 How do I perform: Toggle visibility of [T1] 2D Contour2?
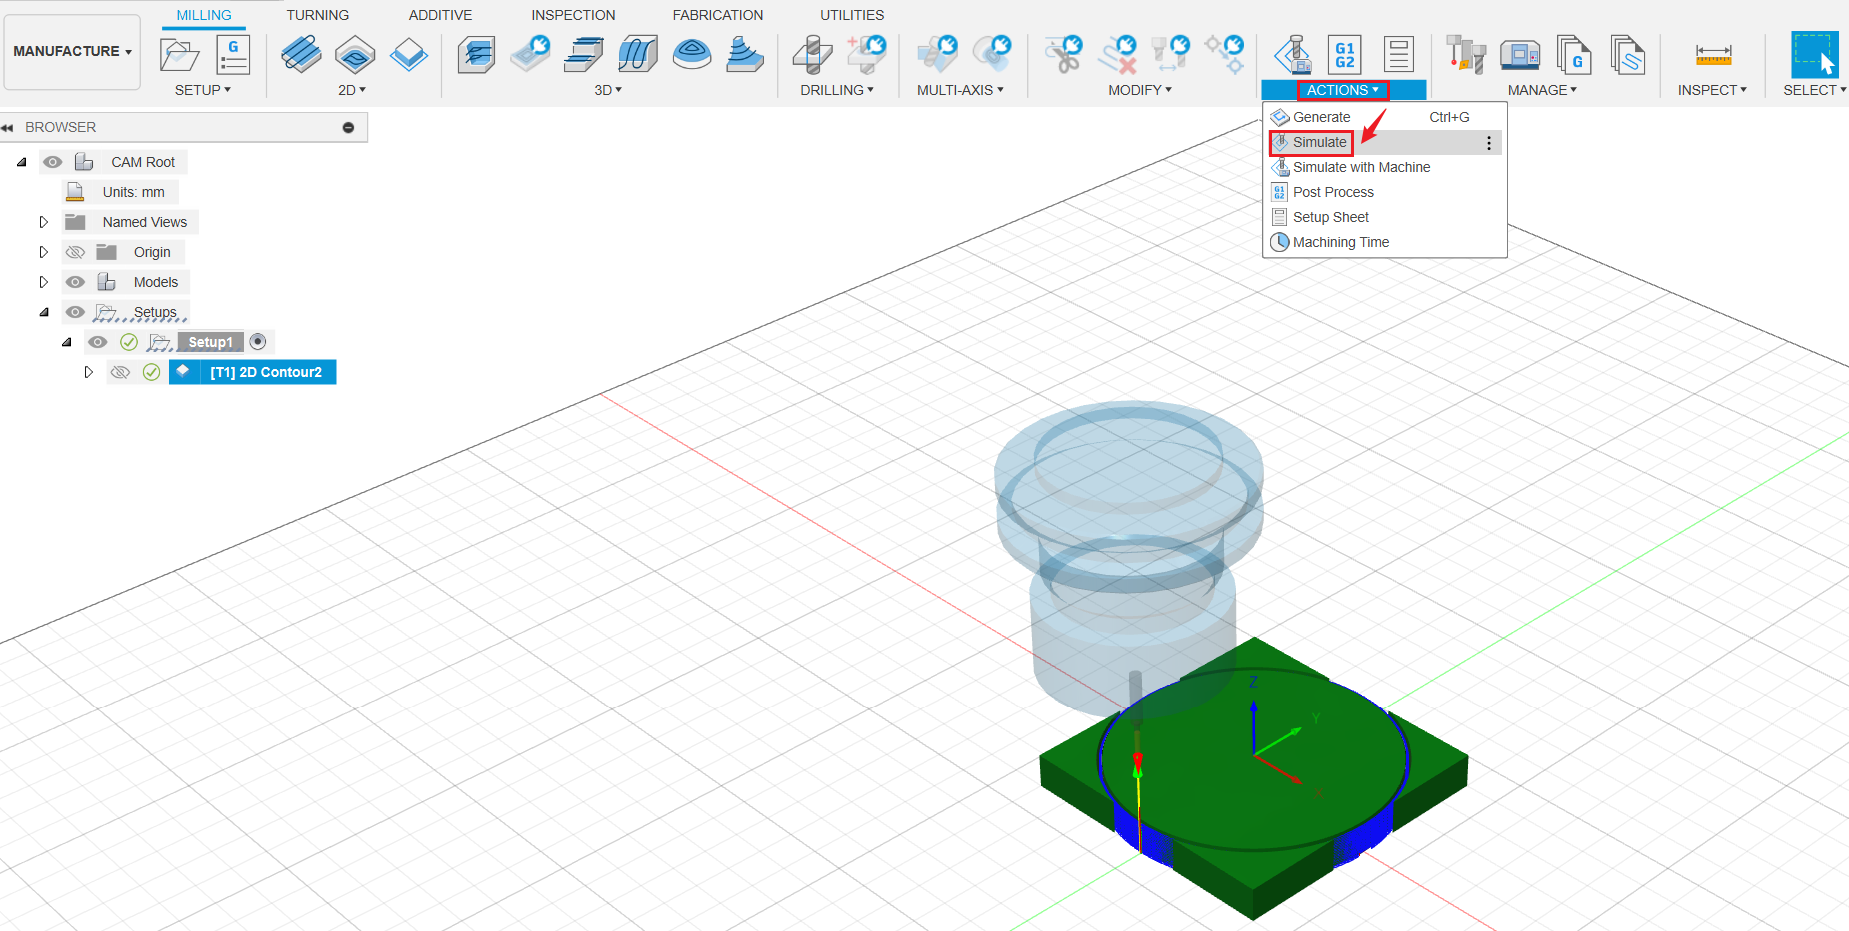click(x=120, y=371)
